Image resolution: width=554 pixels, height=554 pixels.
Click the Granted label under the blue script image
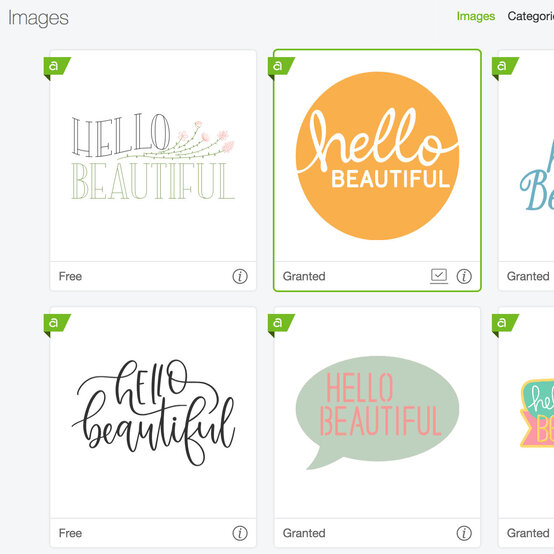[528, 276]
